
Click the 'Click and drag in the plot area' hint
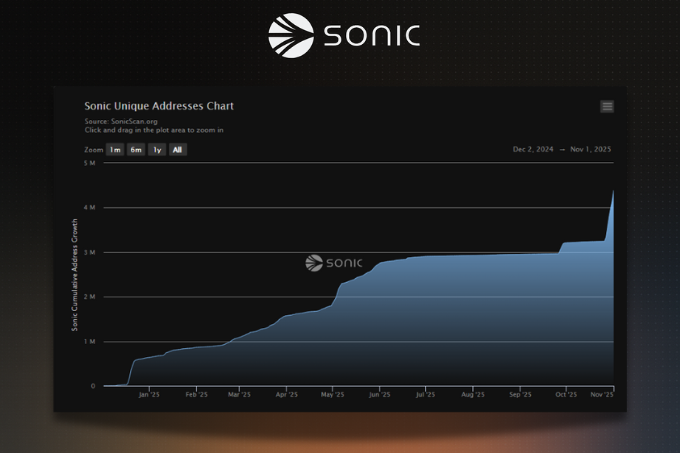154,130
